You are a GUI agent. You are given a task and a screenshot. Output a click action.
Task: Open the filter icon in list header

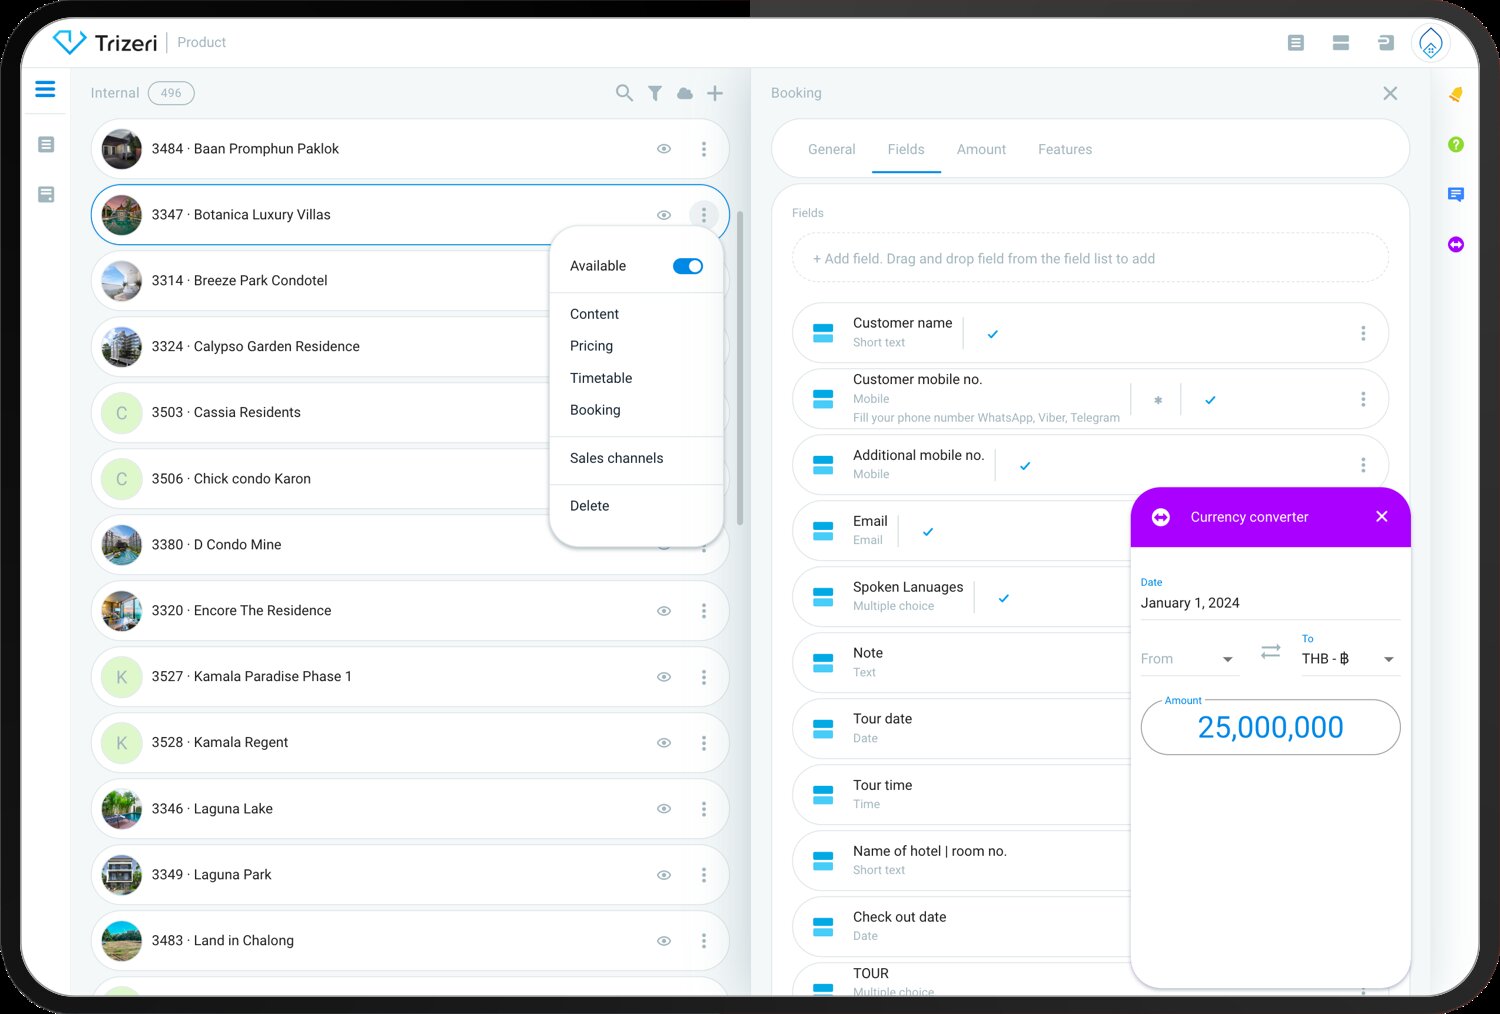pyautogui.click(x=655, y=93)
